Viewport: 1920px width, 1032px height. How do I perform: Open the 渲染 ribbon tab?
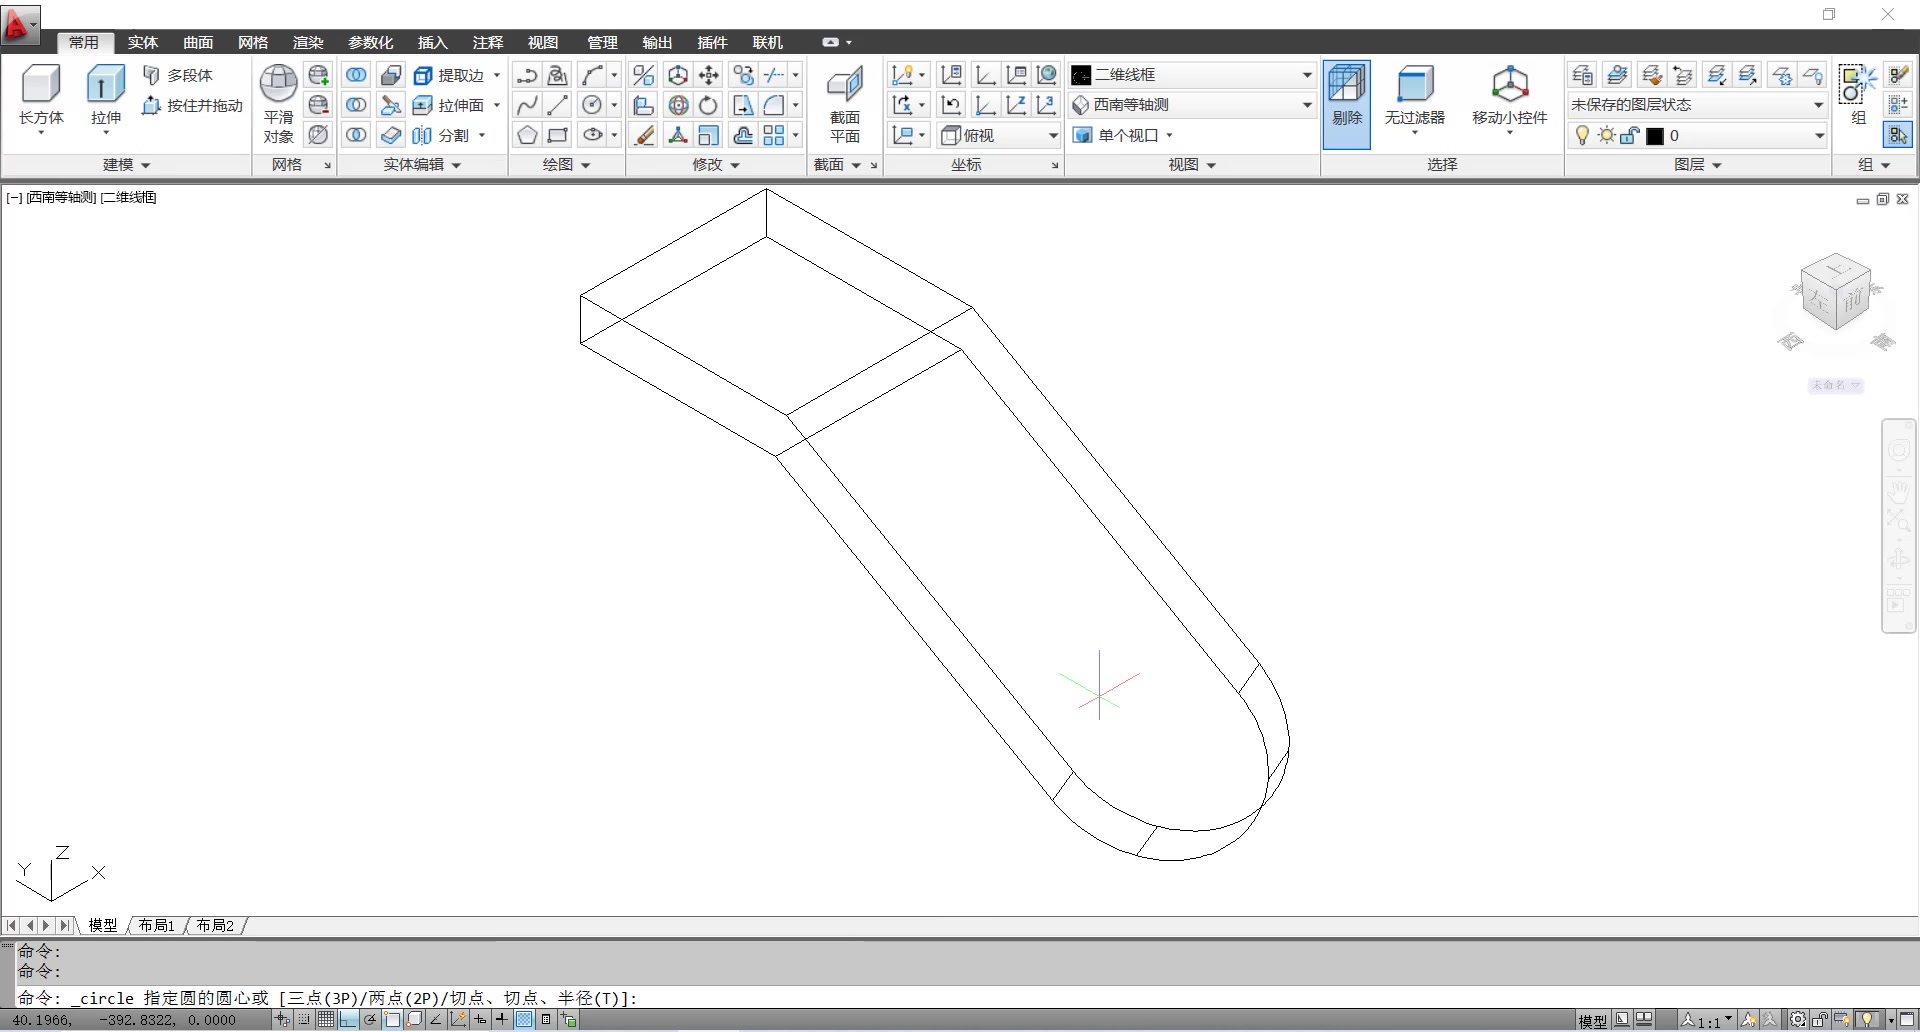pos(308,42)
